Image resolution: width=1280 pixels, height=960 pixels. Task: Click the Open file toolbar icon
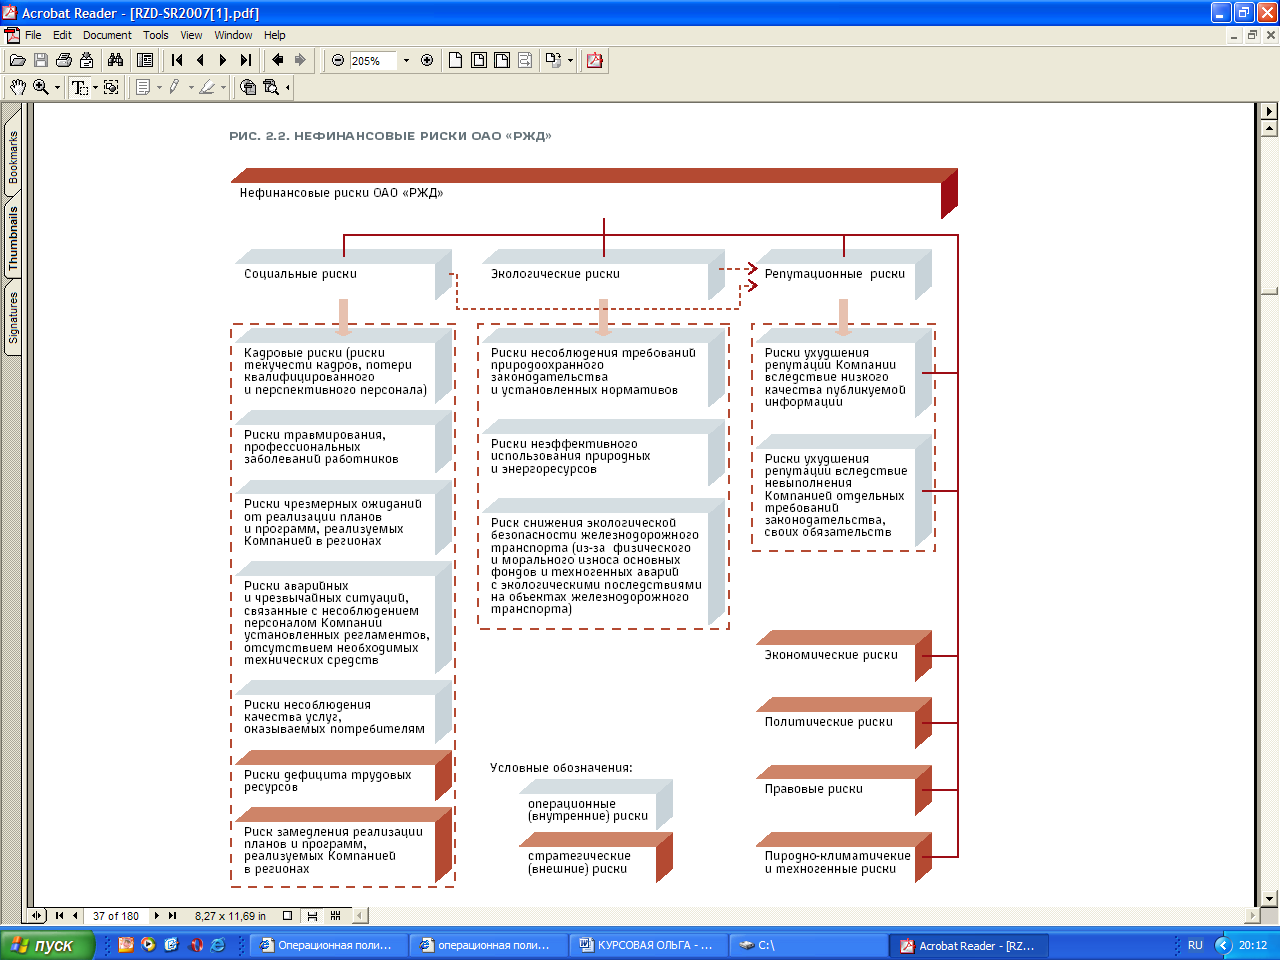pos(17,60)
